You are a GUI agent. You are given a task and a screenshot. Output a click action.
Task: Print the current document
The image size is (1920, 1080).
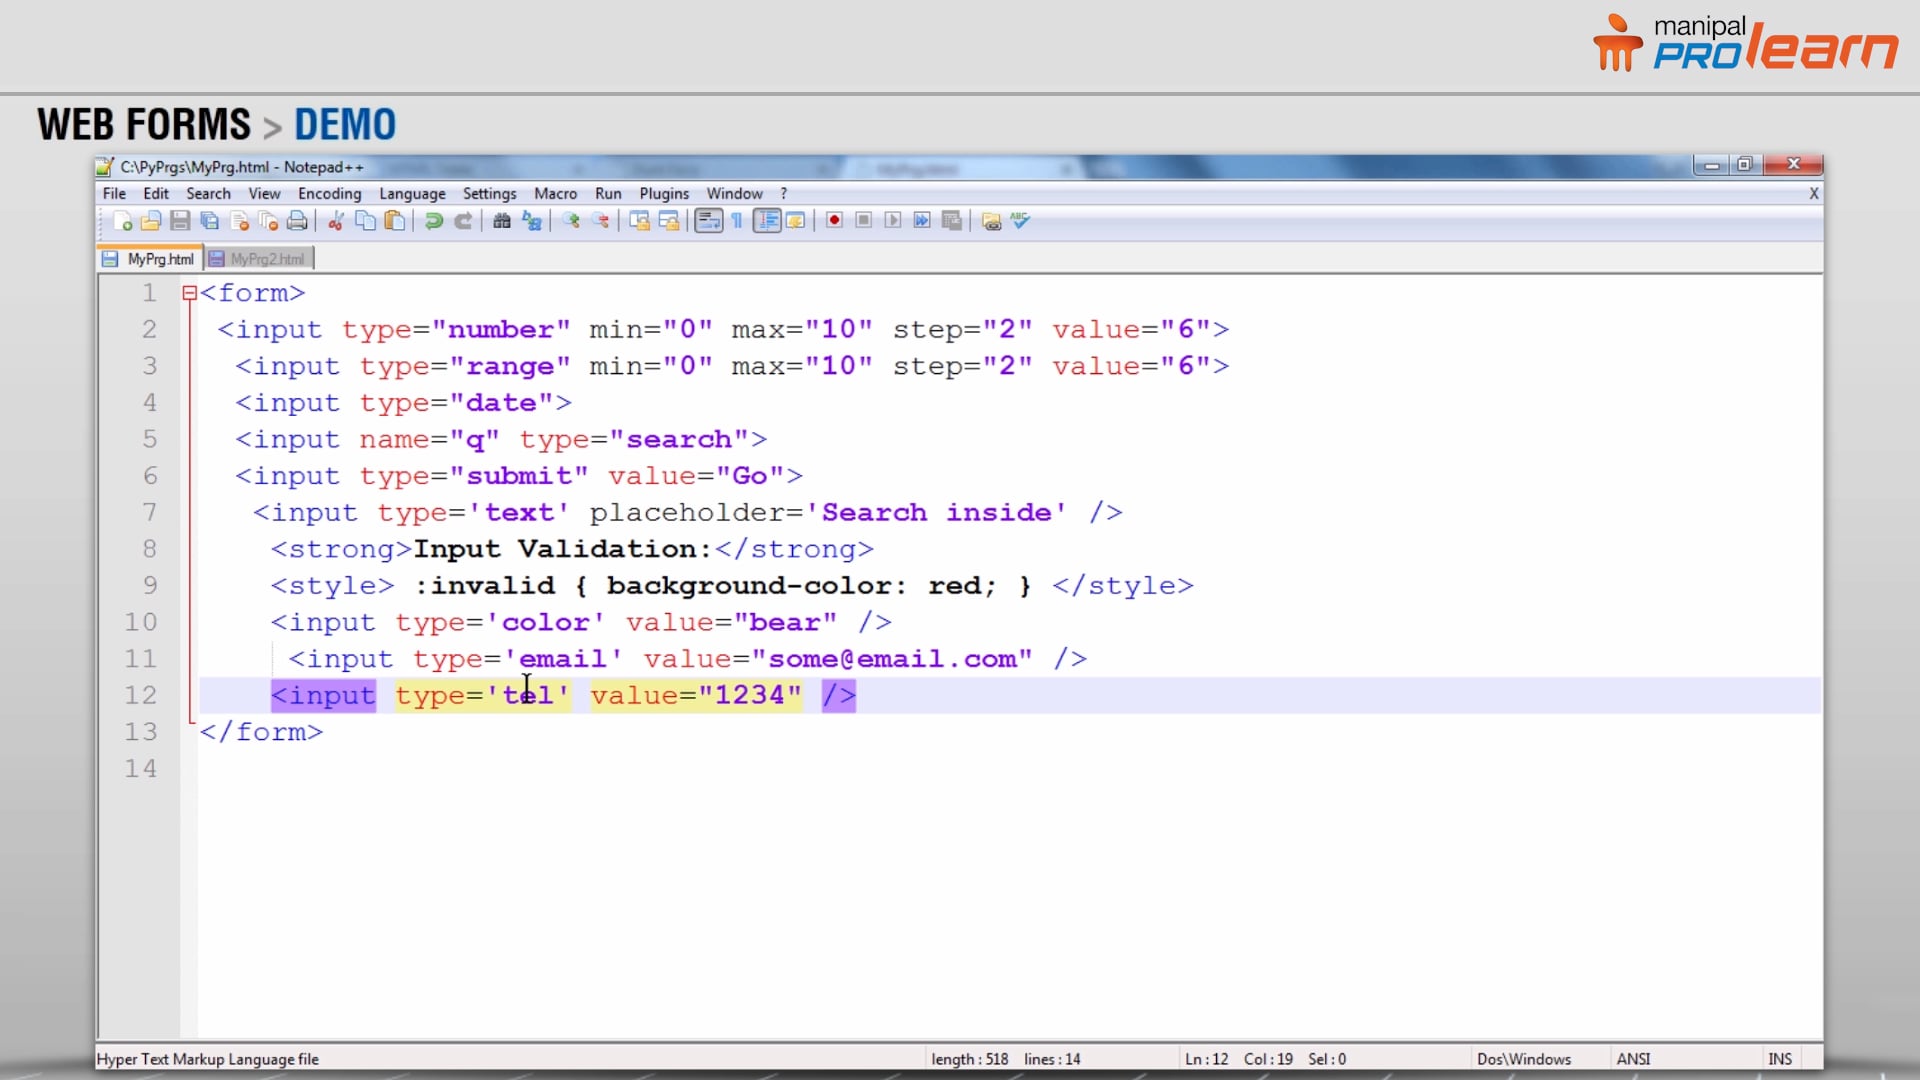click(x=297, y=221)
